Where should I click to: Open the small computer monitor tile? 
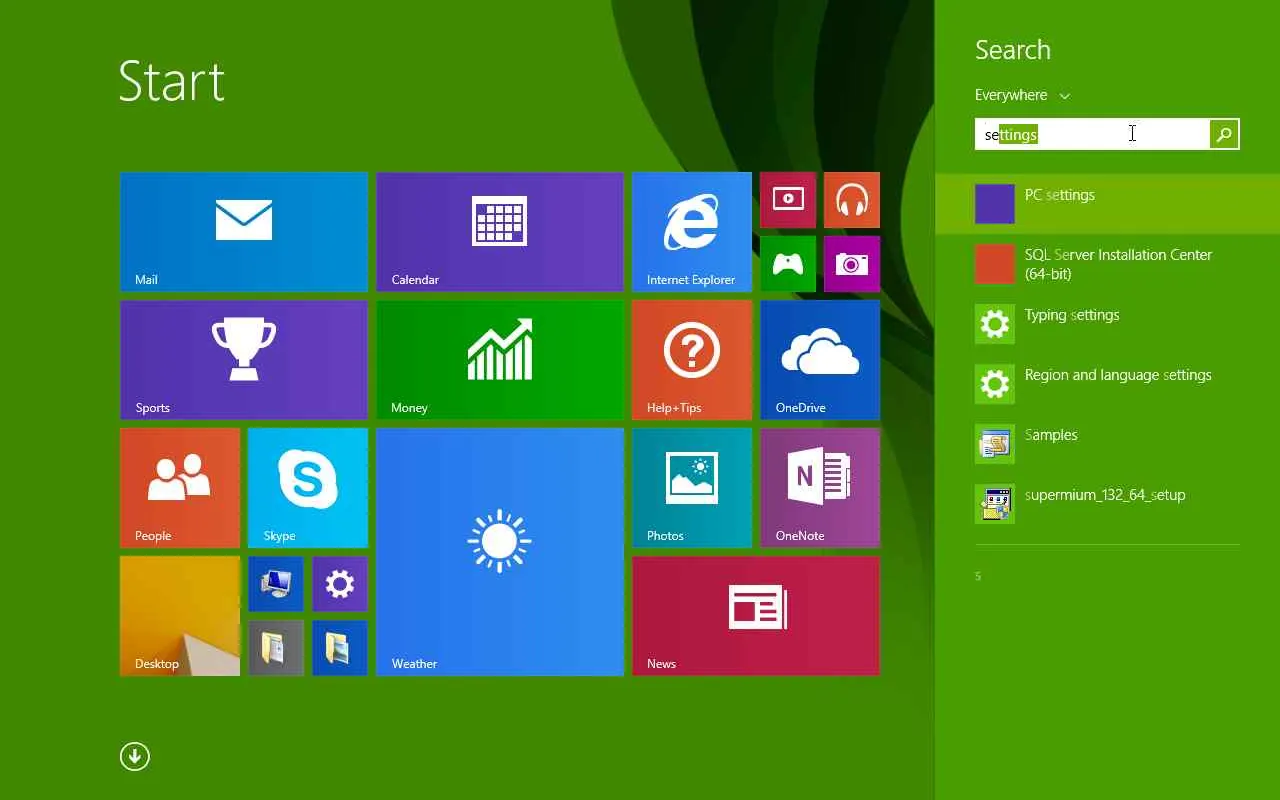[x=276, y=584]
